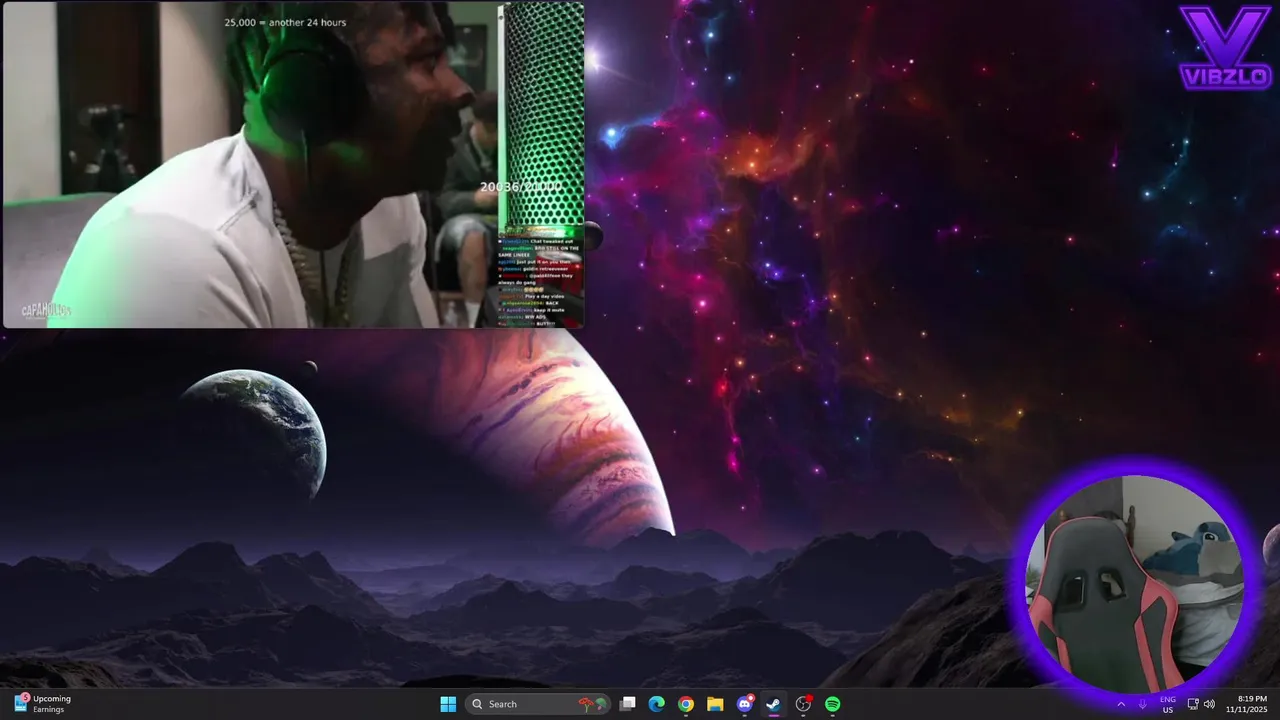This screenshot has height=720, width=1280.
Task: Open the Windows Start menu
Action: coord(448,704)
